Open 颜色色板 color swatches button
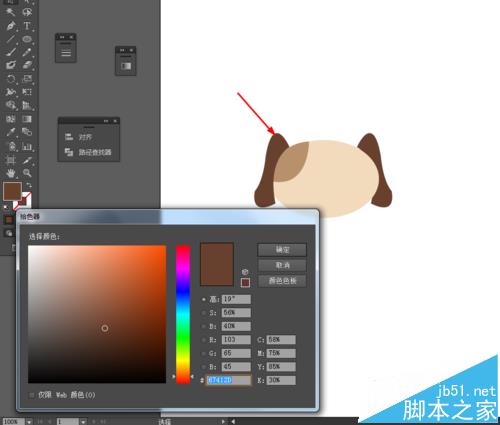 282,281
